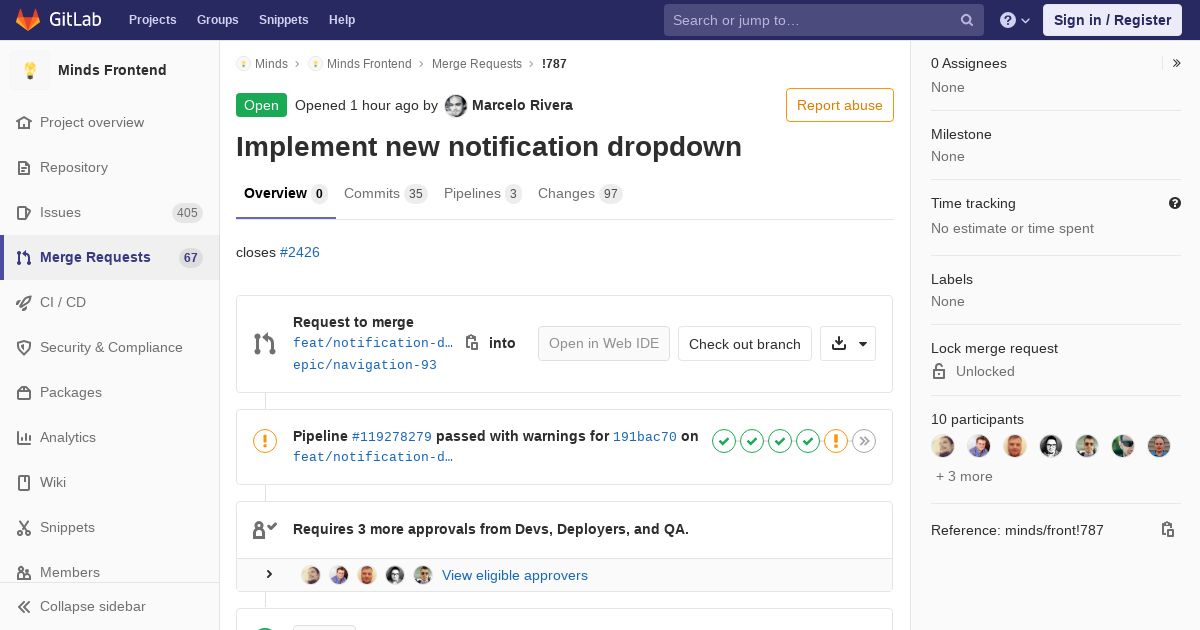Click Marcelo Rivera author name
1200x630 pixels.
click(x=522, y=105)
